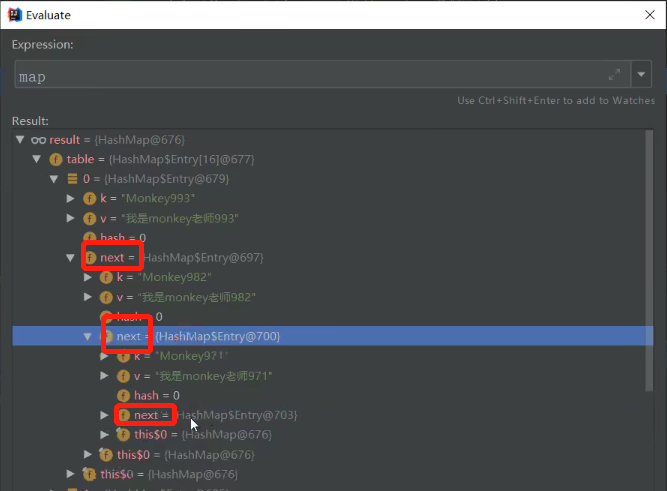Viewport: 667px width, 491px height.
Task: Collapse the selected next = {HashMap$Entry@700} node
Action: [x=88, y=337]
